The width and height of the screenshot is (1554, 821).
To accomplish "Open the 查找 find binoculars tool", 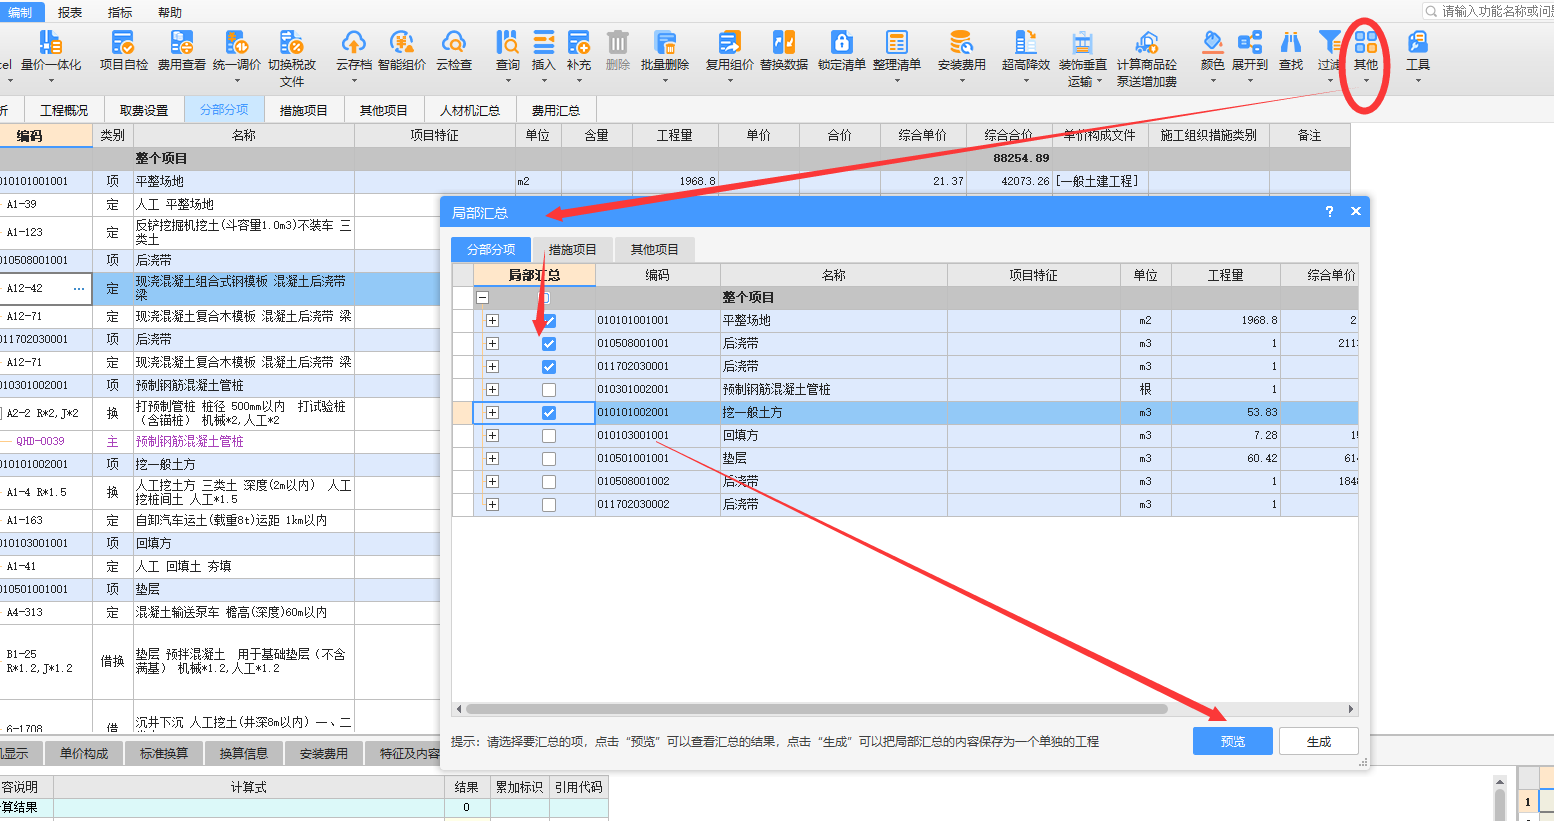I will coord(1291,50).
